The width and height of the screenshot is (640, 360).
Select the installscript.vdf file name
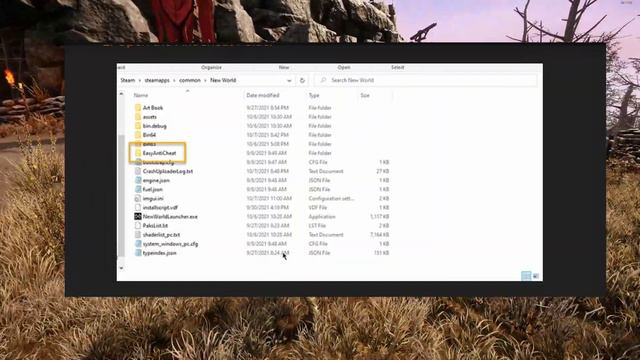[x=160, y=207]
